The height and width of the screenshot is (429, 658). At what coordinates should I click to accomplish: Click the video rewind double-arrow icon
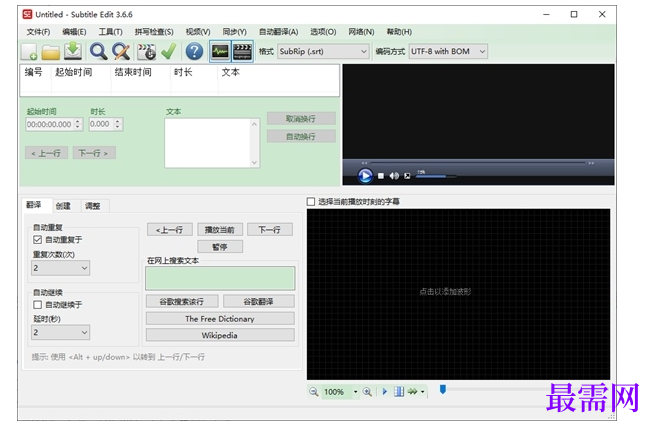click(x=364, y=163)
